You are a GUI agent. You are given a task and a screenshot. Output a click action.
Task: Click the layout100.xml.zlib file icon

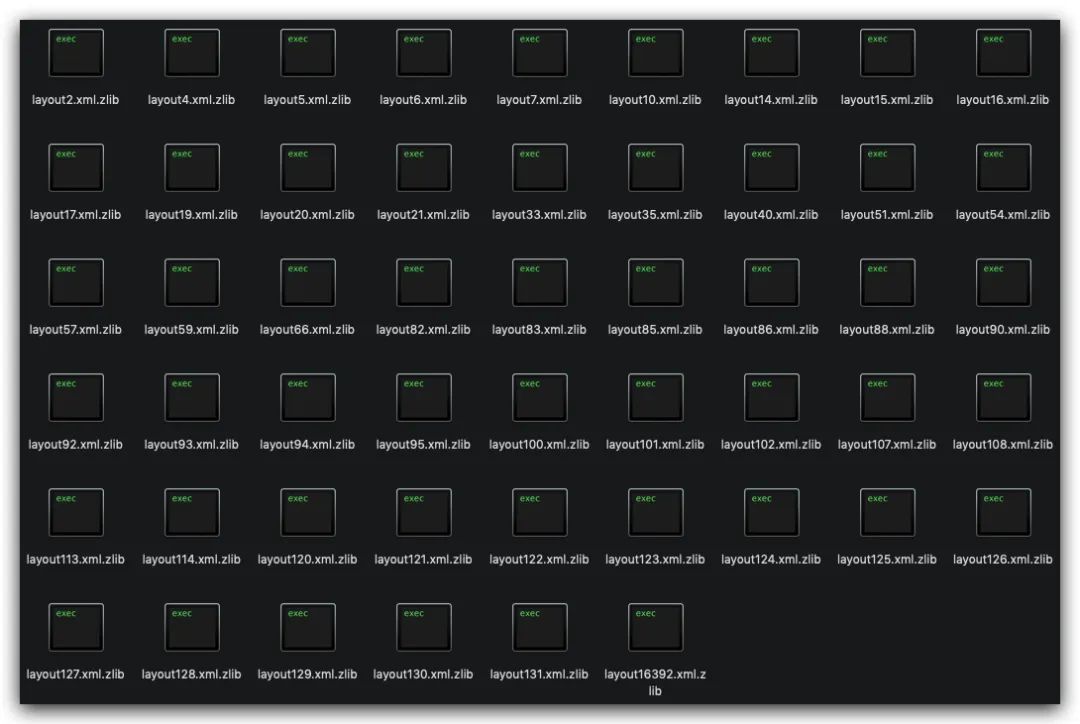pos(540,398)
